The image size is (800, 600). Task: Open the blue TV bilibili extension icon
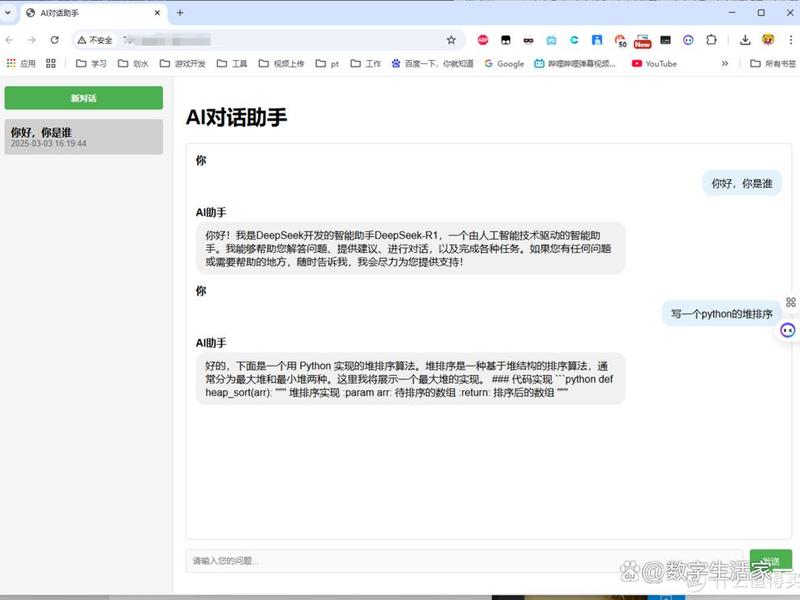552,40
